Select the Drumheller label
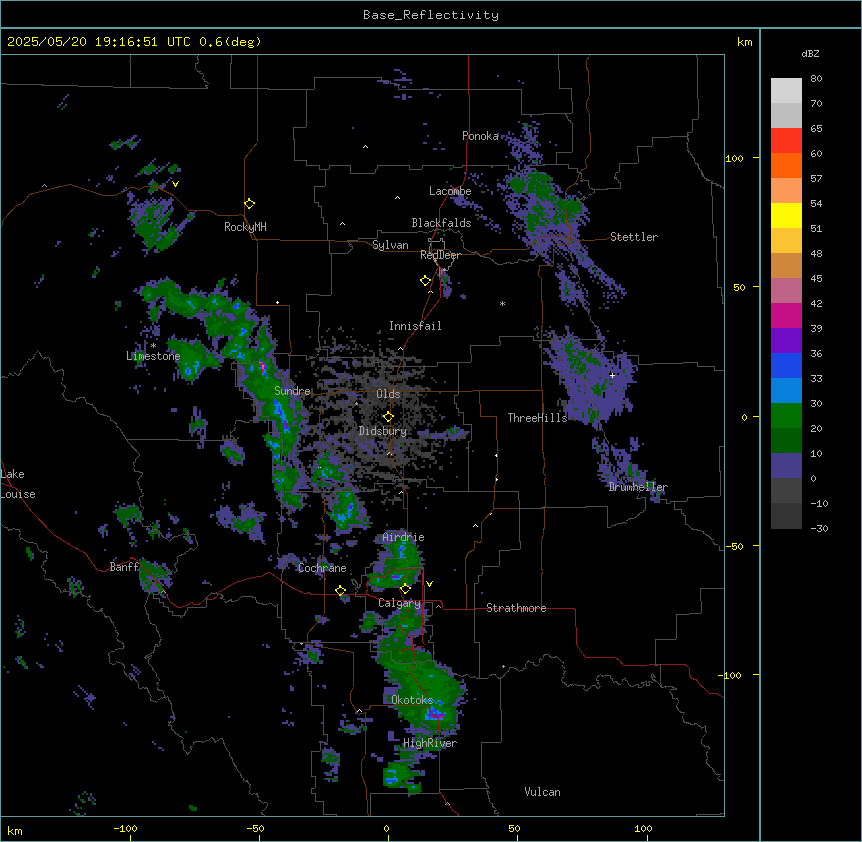 click(x=638, y=487)
